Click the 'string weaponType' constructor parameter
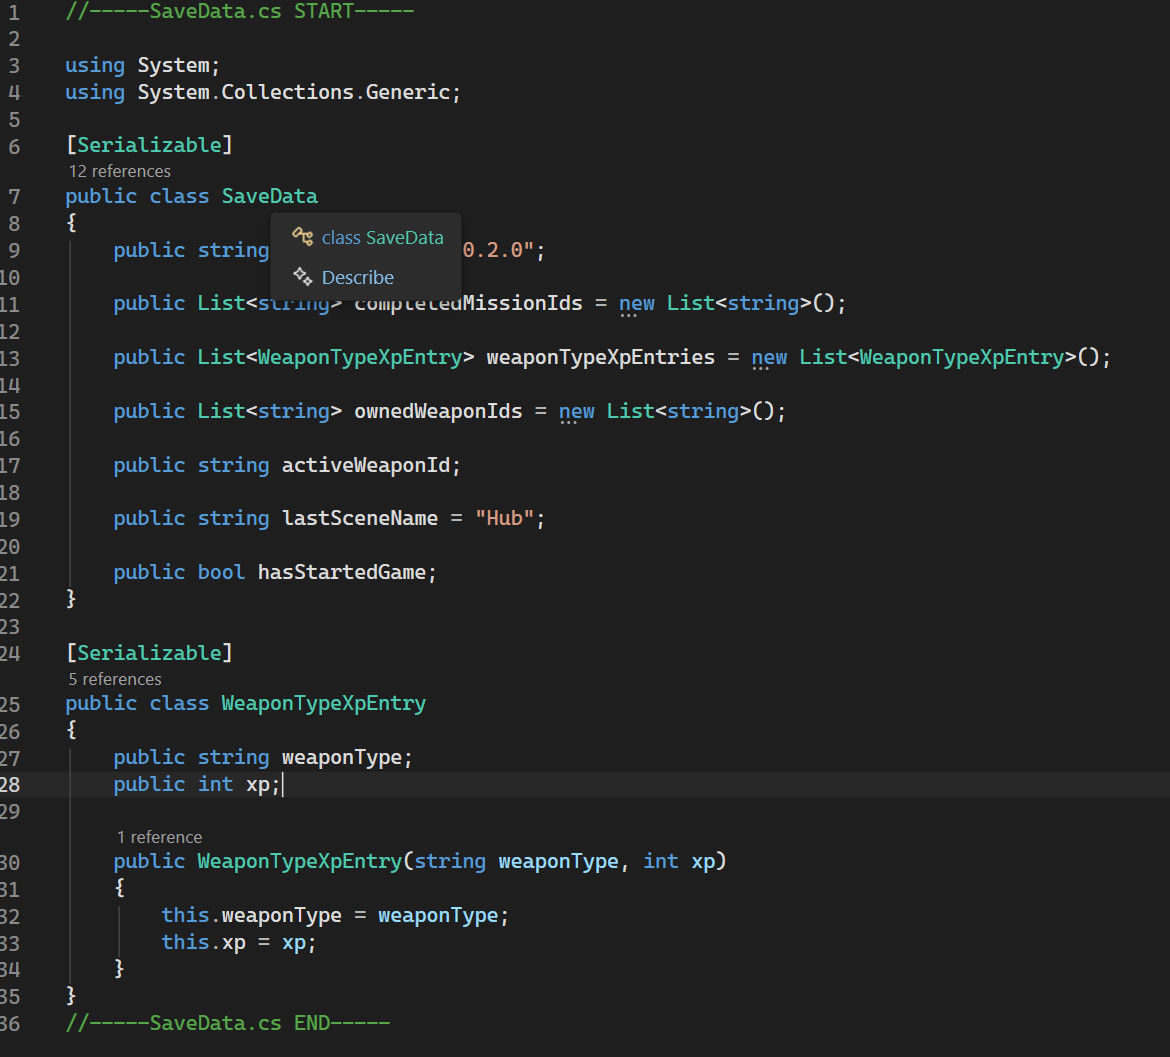The image size is (1170, 1057). point(516,862)
